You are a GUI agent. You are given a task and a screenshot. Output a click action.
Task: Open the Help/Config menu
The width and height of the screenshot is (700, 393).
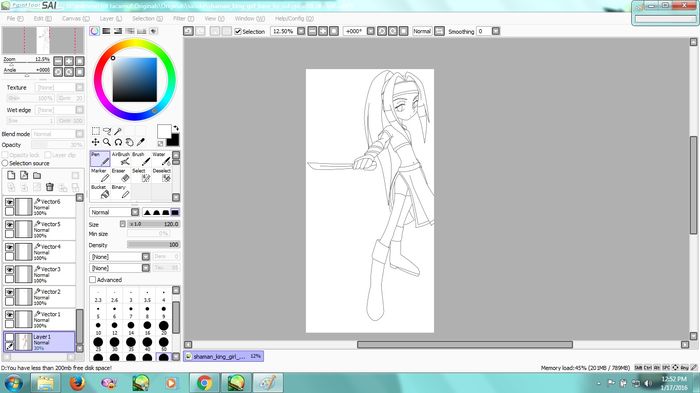pos(294,18)
